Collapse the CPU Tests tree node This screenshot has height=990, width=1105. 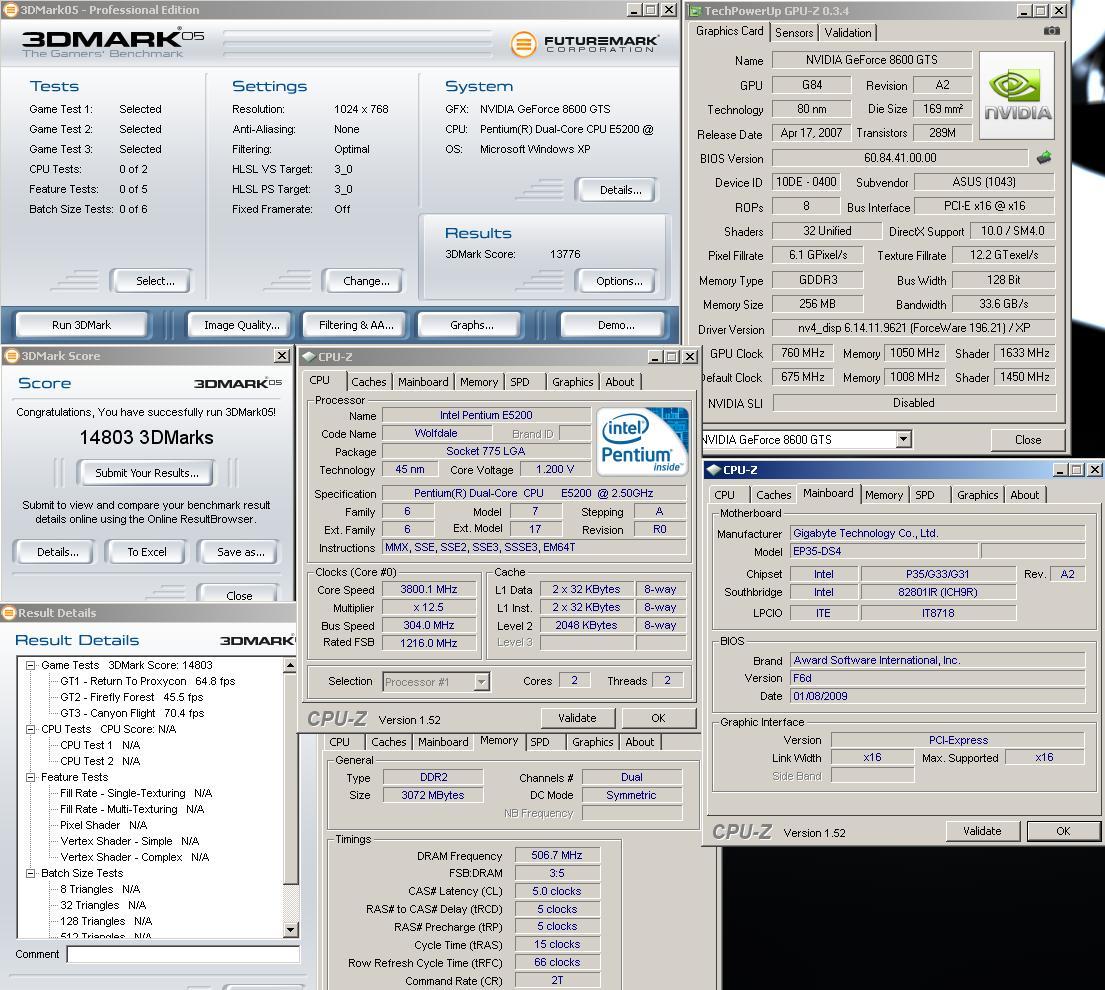point(30,729)
